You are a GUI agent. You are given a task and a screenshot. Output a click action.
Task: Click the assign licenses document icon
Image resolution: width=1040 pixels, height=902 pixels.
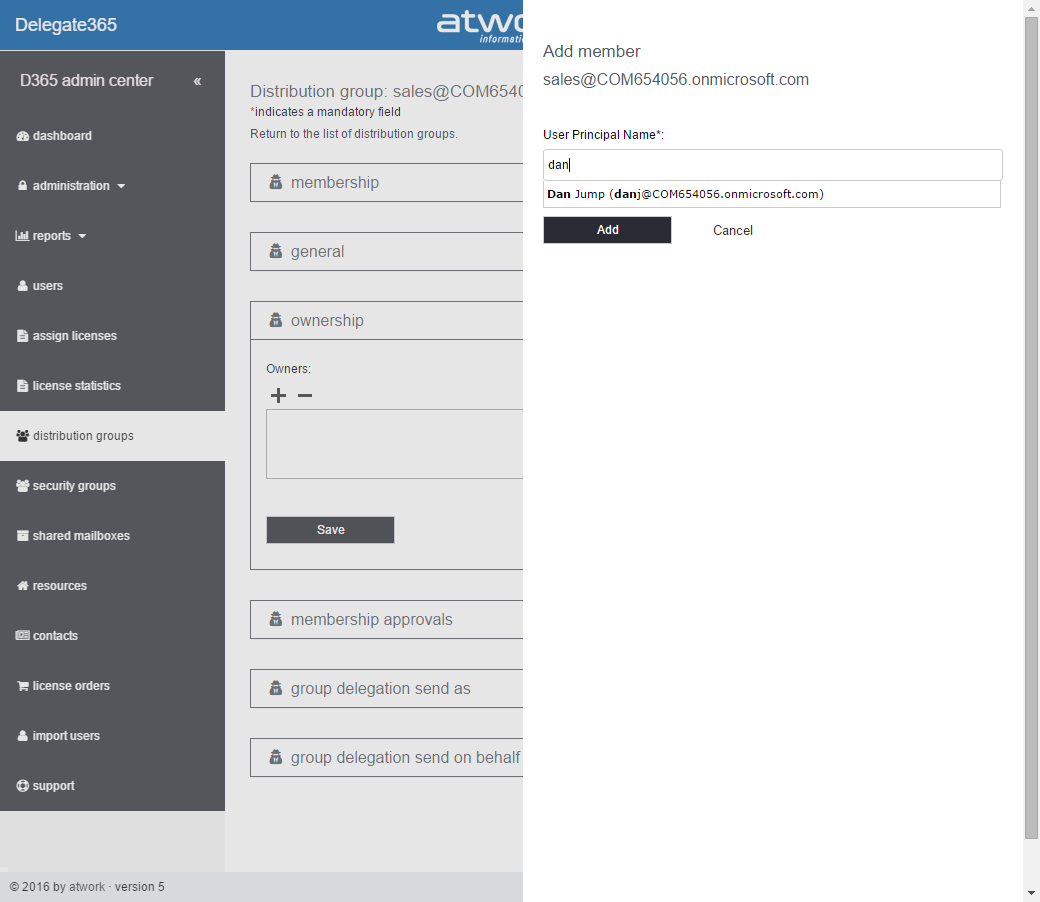click(23, 336)
